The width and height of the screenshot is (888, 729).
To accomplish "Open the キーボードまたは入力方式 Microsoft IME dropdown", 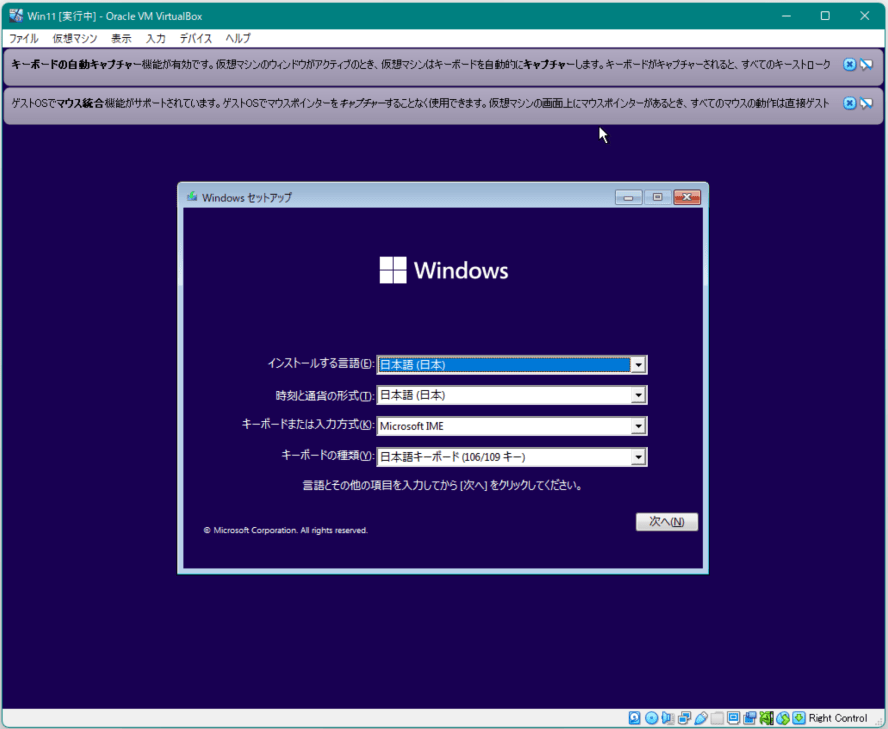I will coord(511,426).
